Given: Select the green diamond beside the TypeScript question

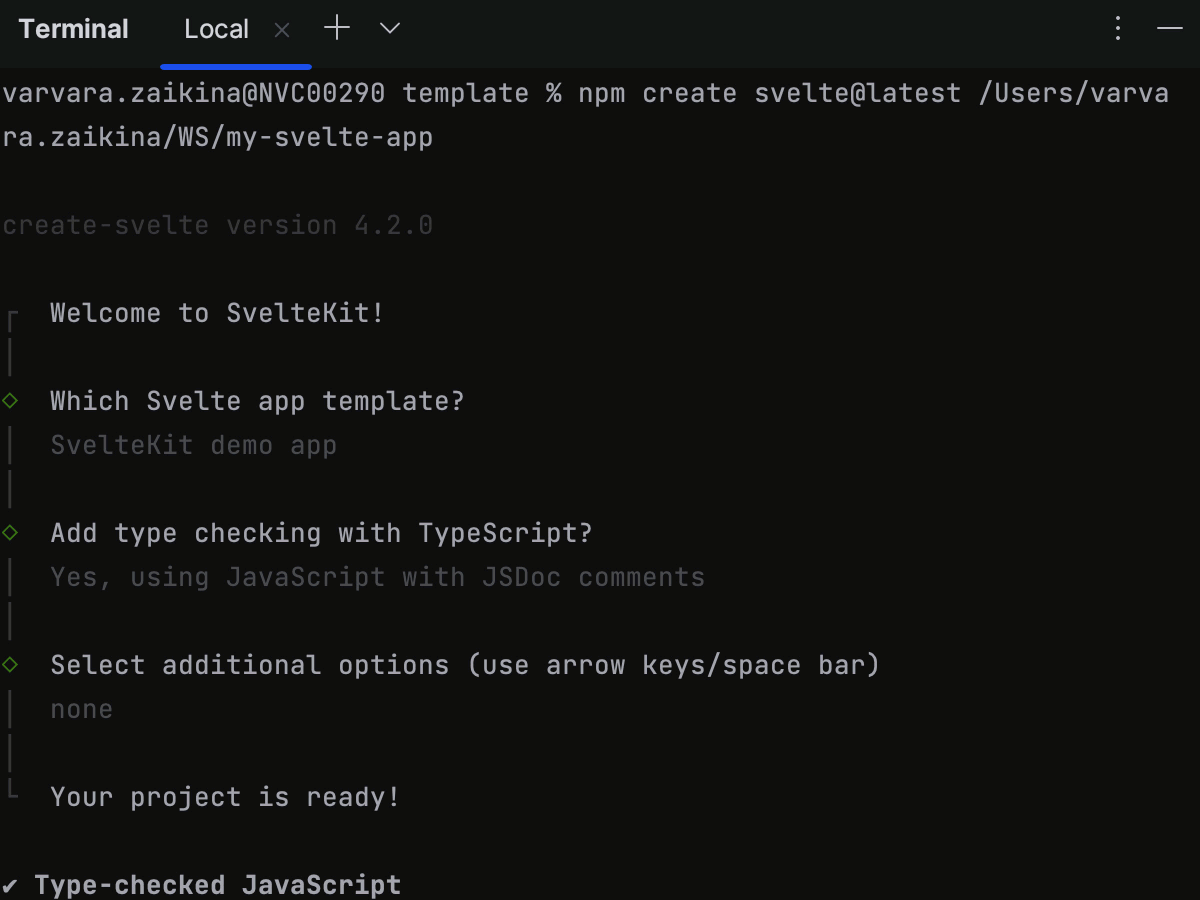Looking at the screenshot, I should click(8, 533).
